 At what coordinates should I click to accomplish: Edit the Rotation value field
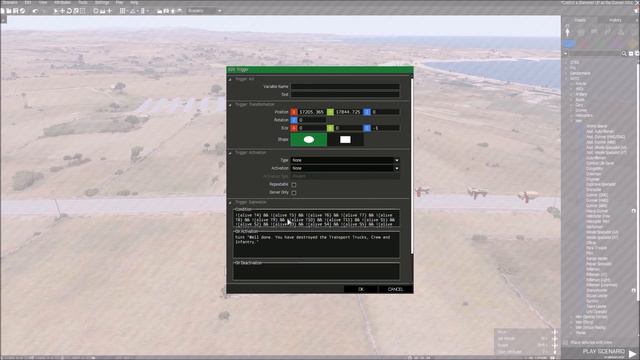pos(311,120)
